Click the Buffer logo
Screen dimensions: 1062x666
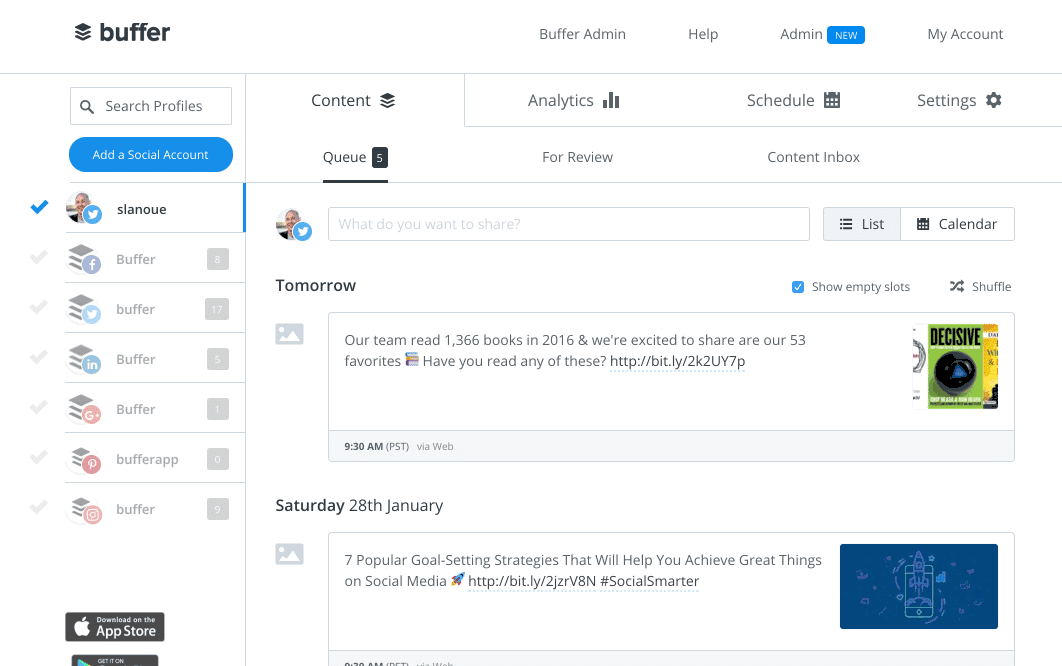click(121, 31)
